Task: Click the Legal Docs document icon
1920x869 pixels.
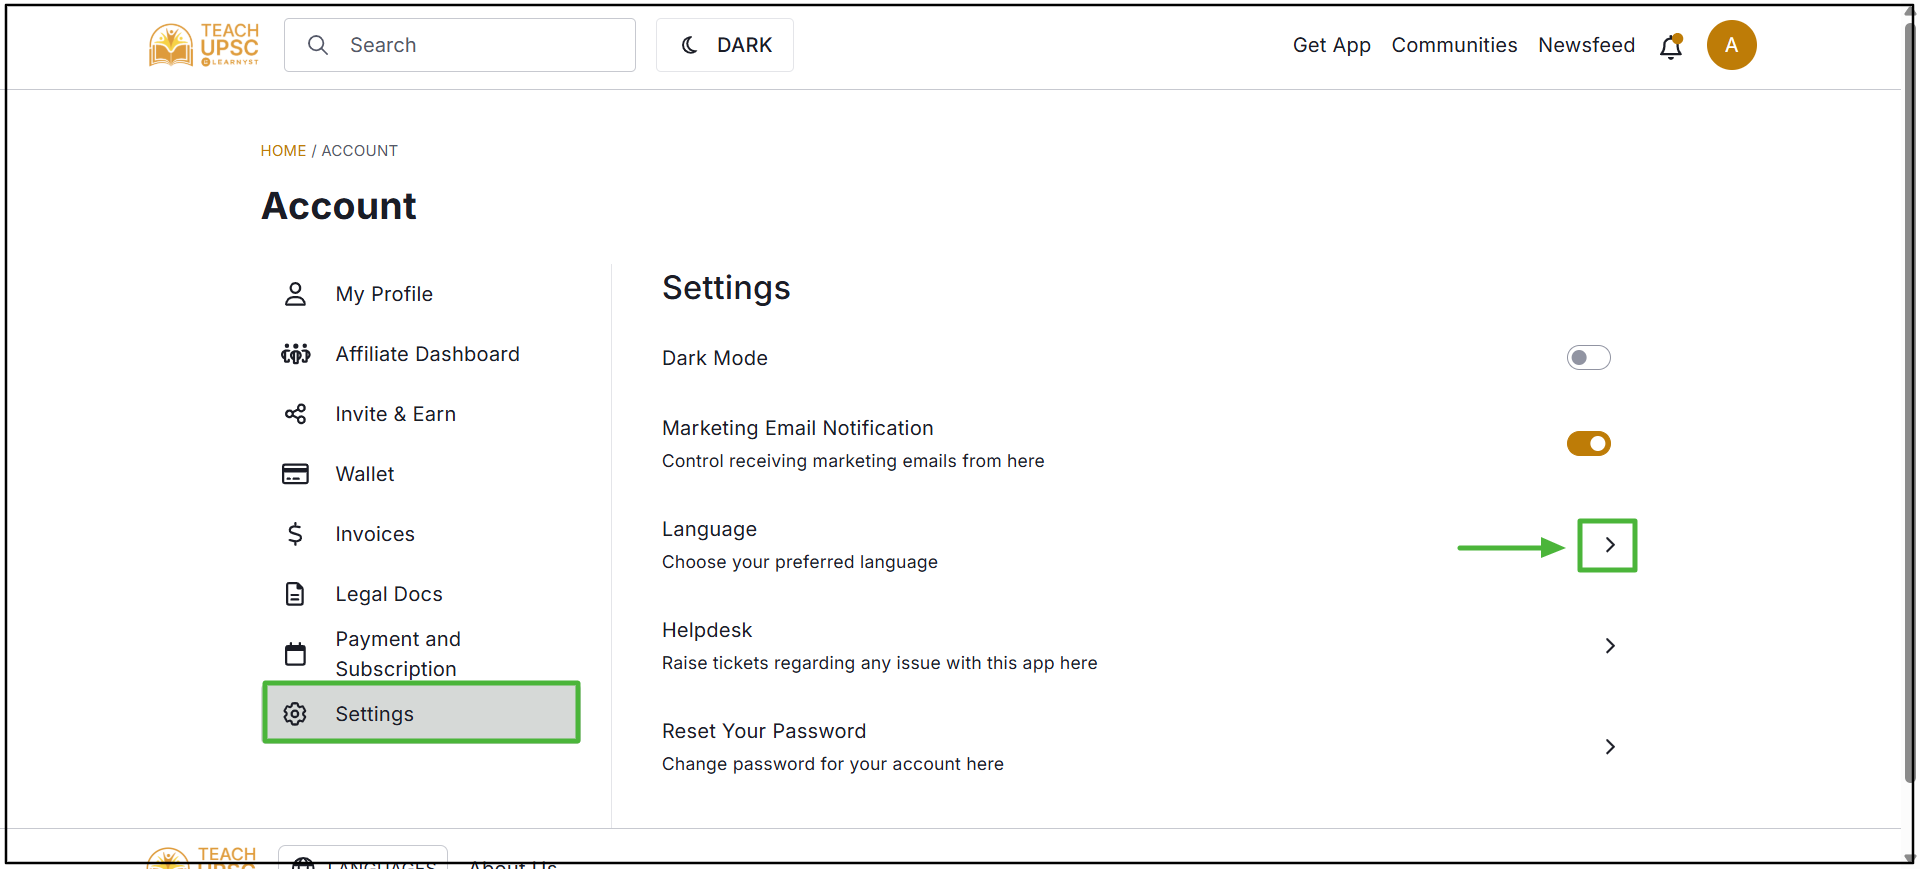Action: pyautogui.click(x=295, y=594)
